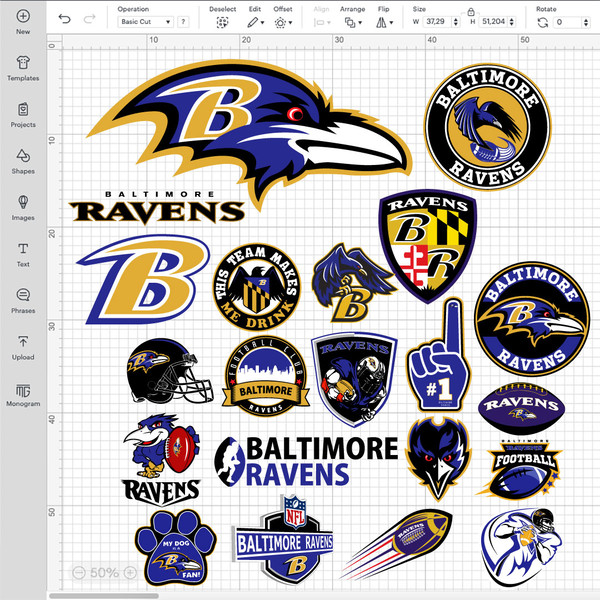Adjust the height stepper arrows
The width and height of the screenshot is (600, 600).
coord(512,22)
